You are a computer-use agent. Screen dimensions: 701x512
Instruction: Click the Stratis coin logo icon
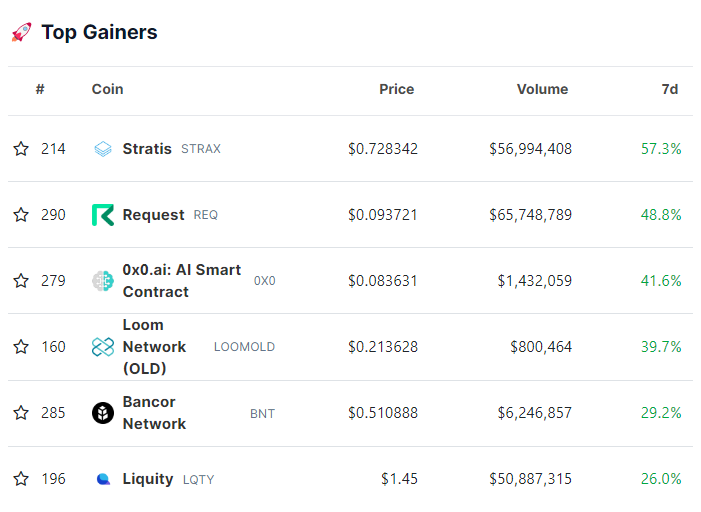click(103, 149)
